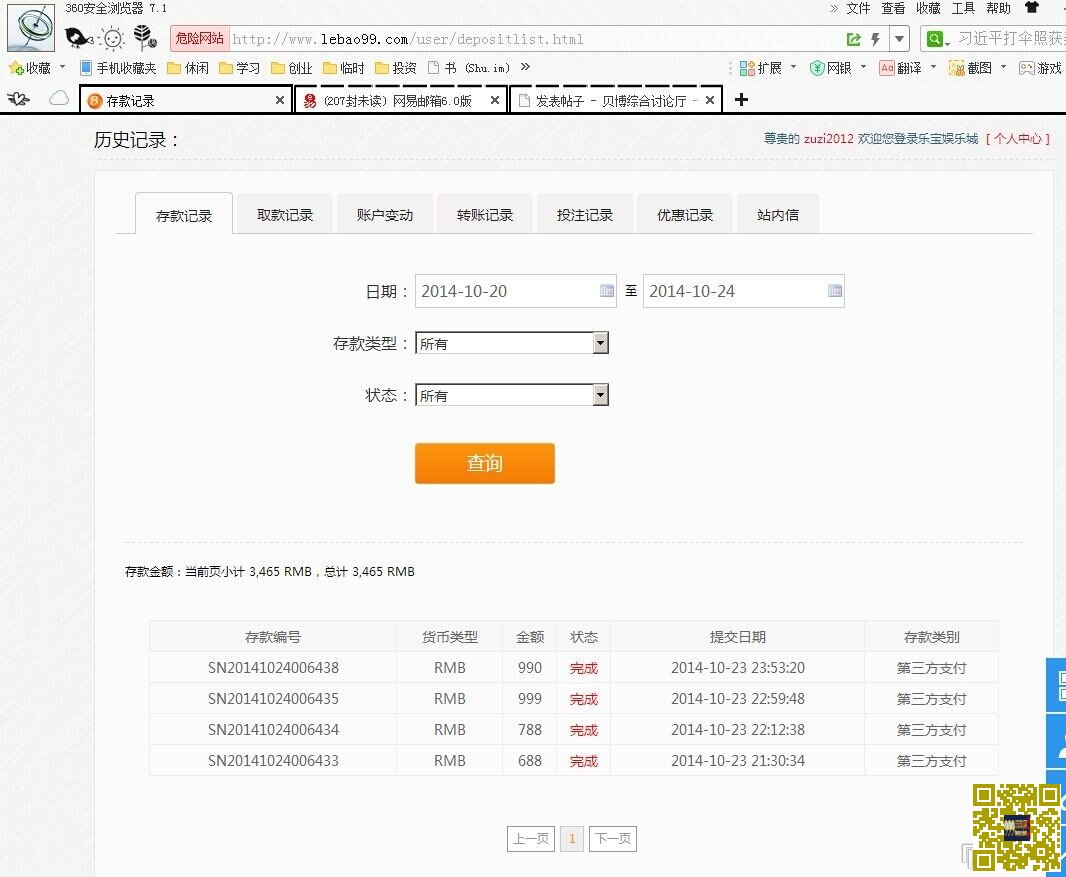Click the green search engine icon
This screenshot has width=1066, height=877.
(x=935, y=39)
